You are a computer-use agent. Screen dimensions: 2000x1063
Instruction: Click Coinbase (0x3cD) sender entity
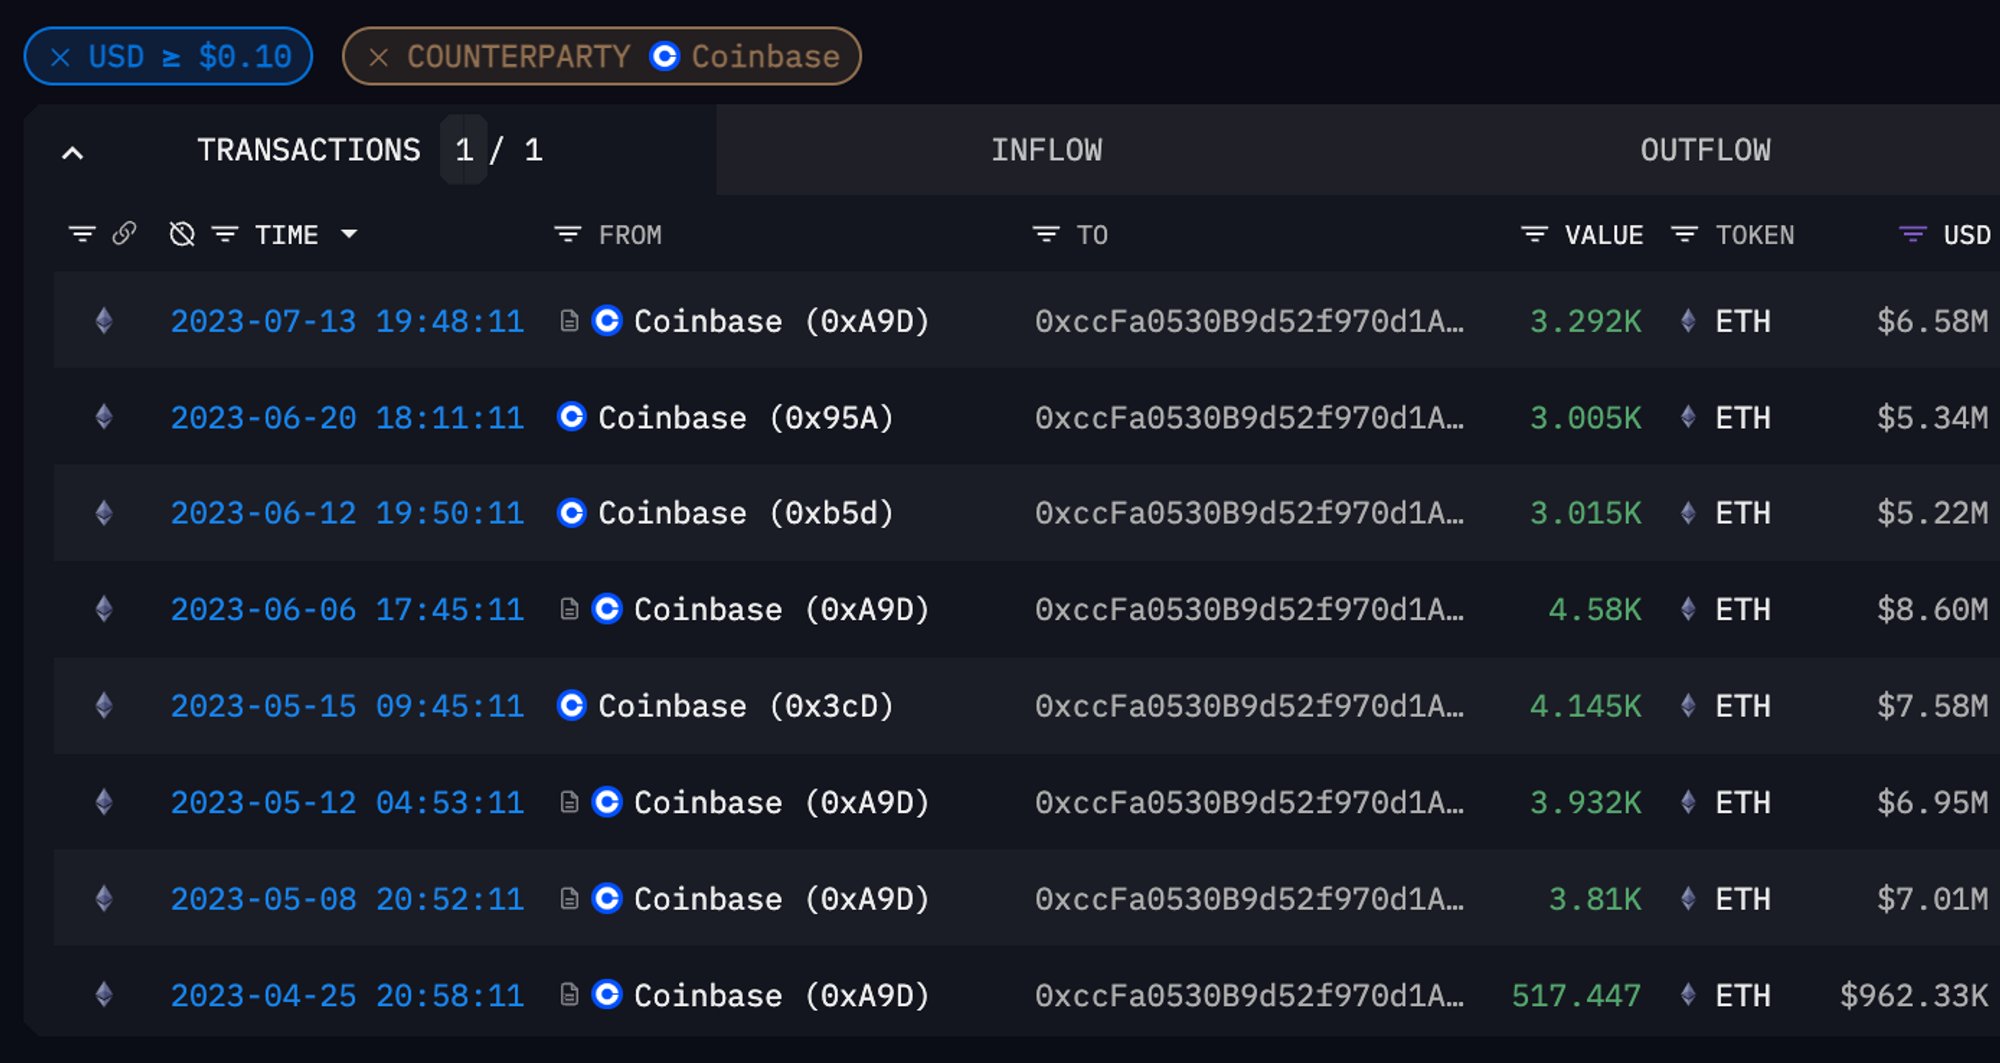coord(745,706)
